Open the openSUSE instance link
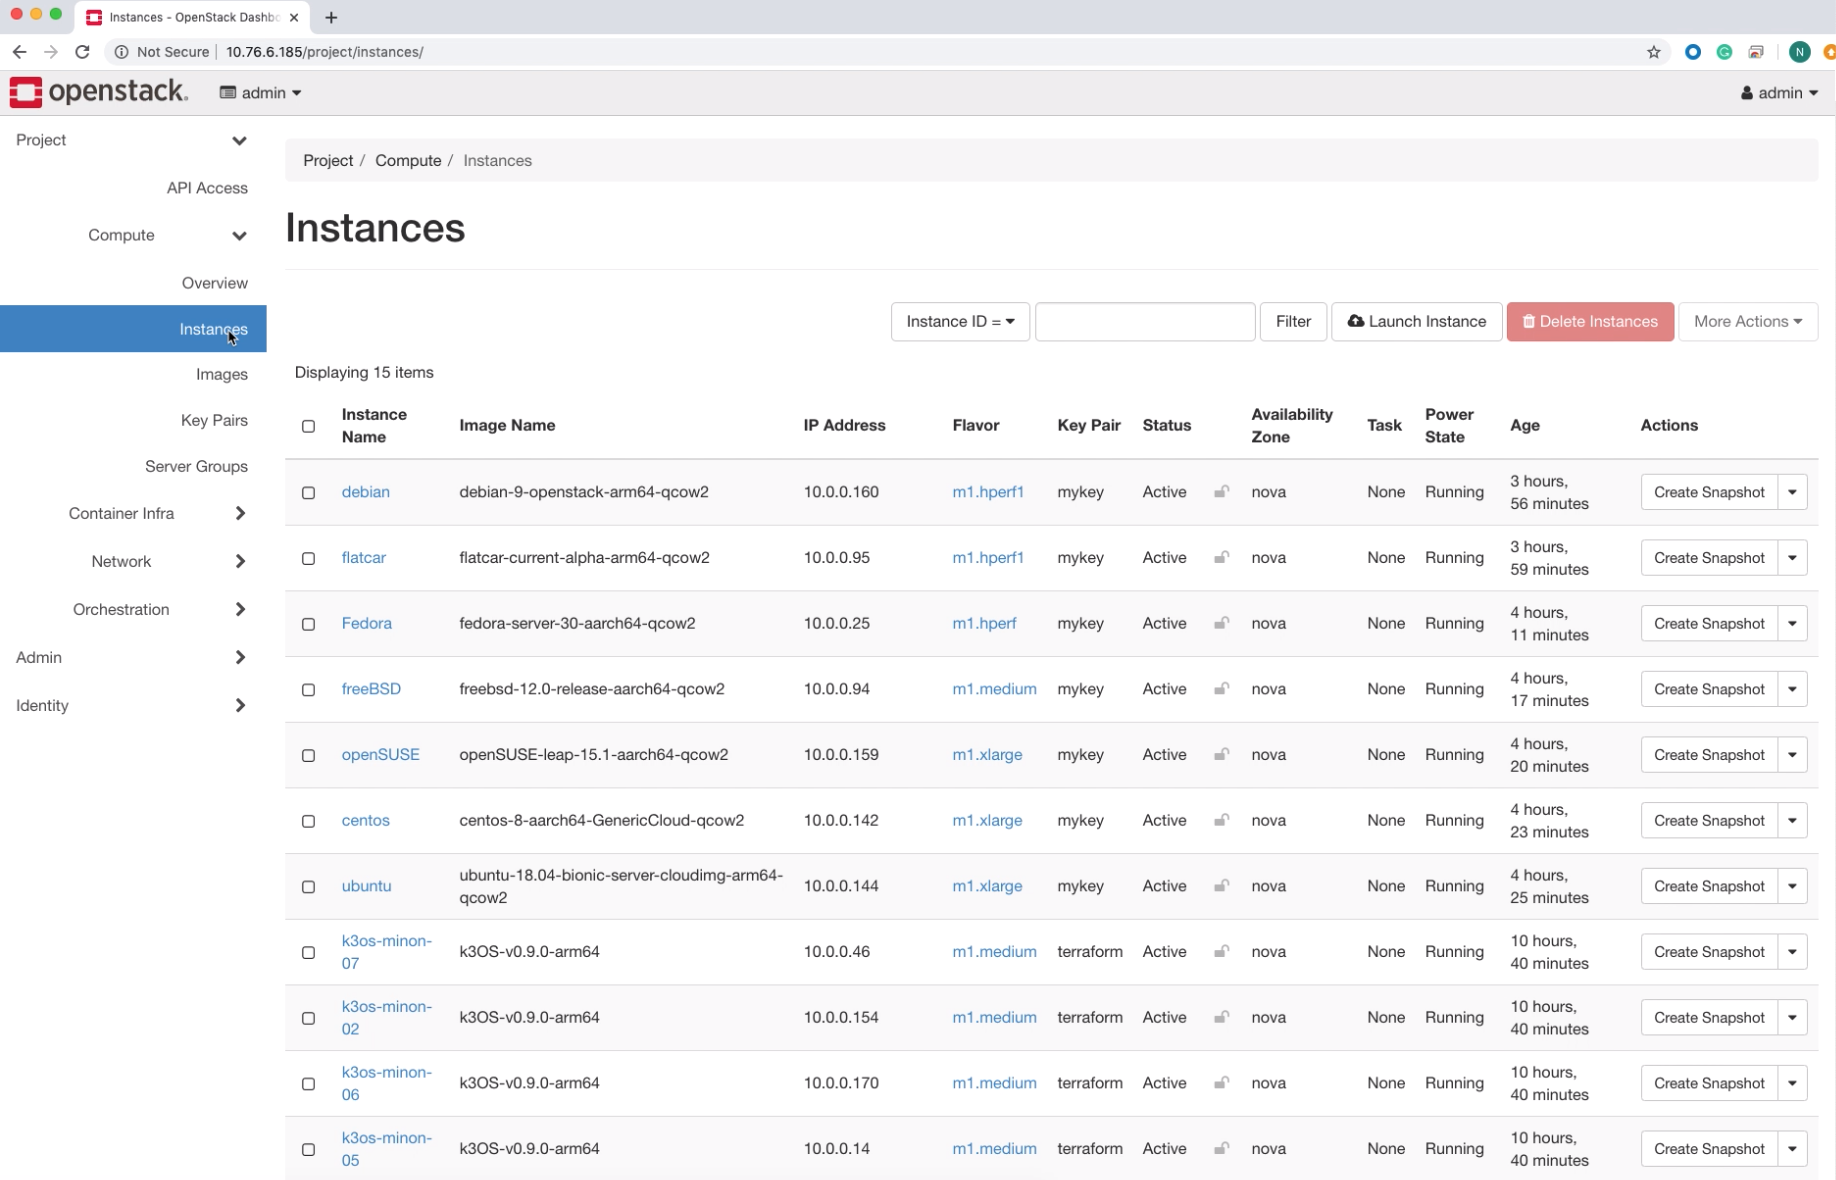Screen dimensions: 1836x1180 tap(380, 754)
